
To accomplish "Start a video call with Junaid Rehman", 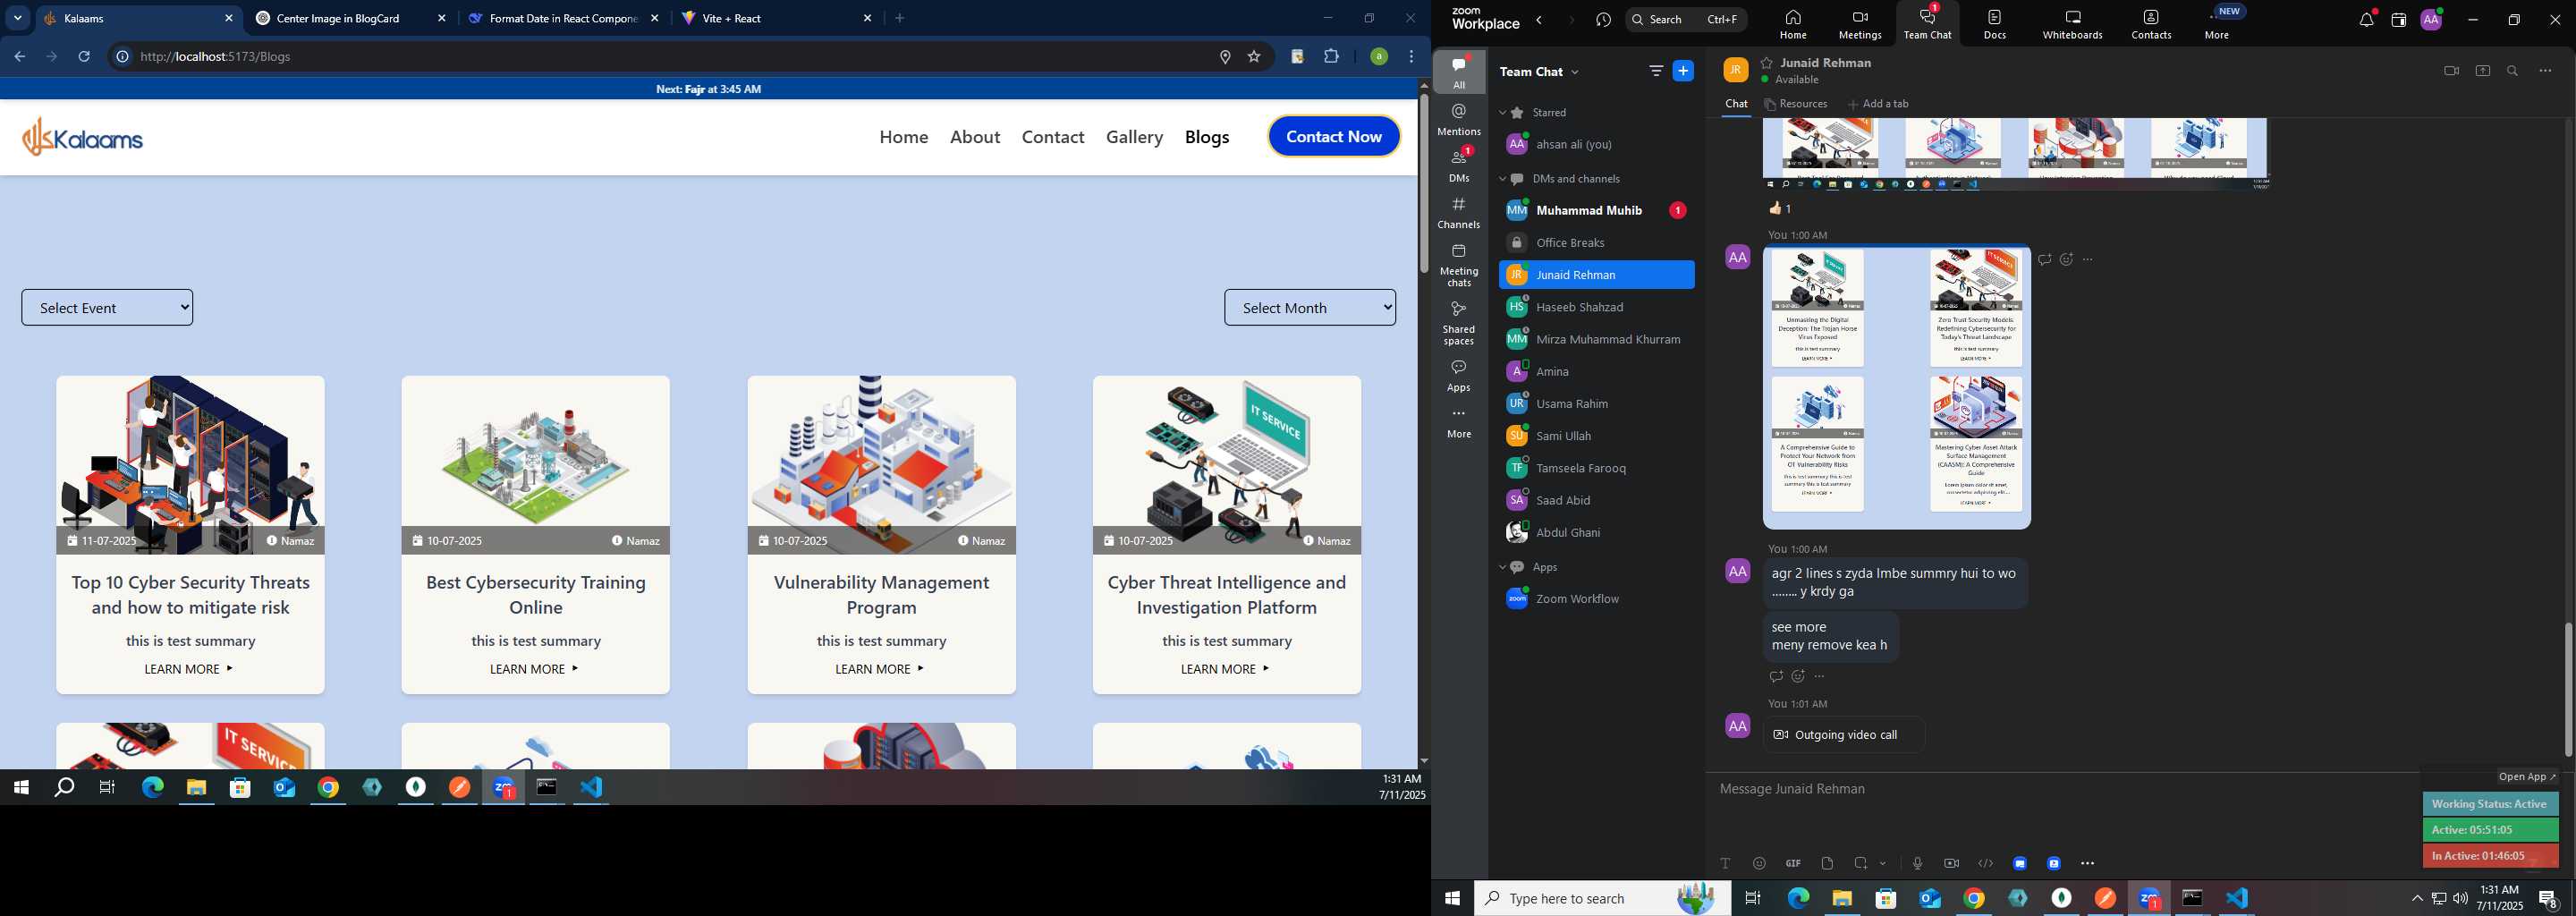I will (2451, 71).
